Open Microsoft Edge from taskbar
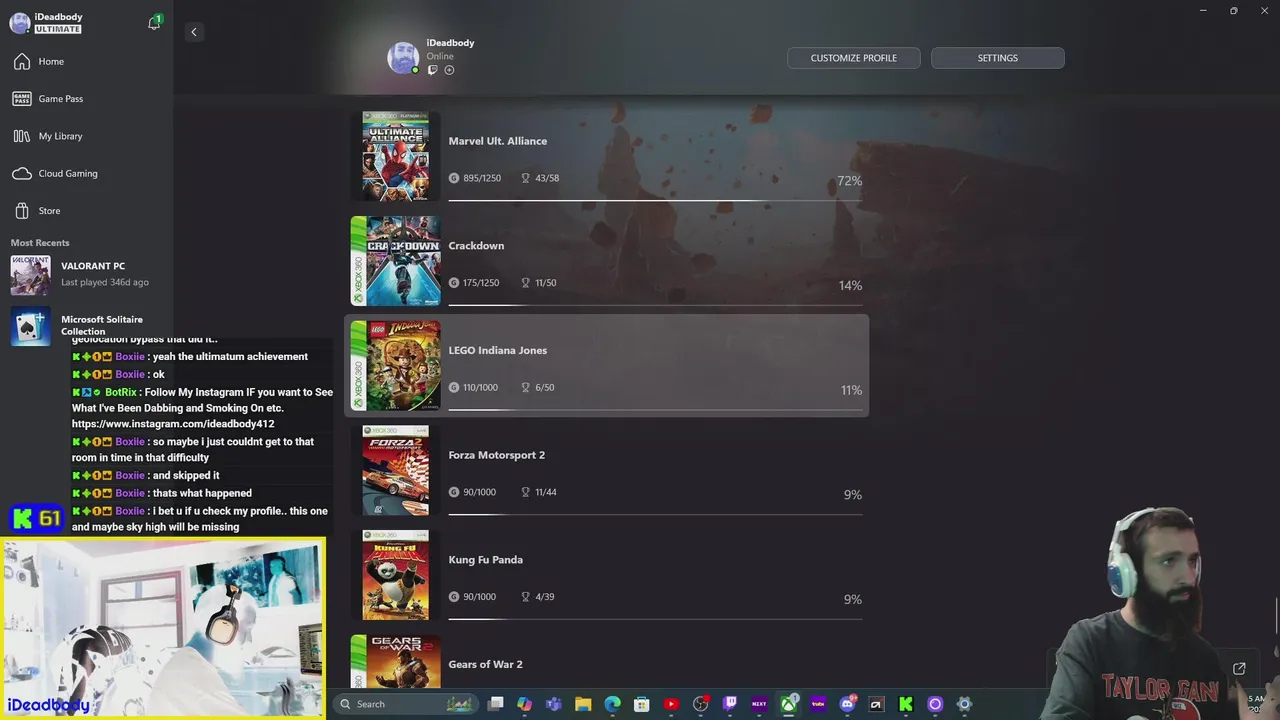 [x=612, y=704]
